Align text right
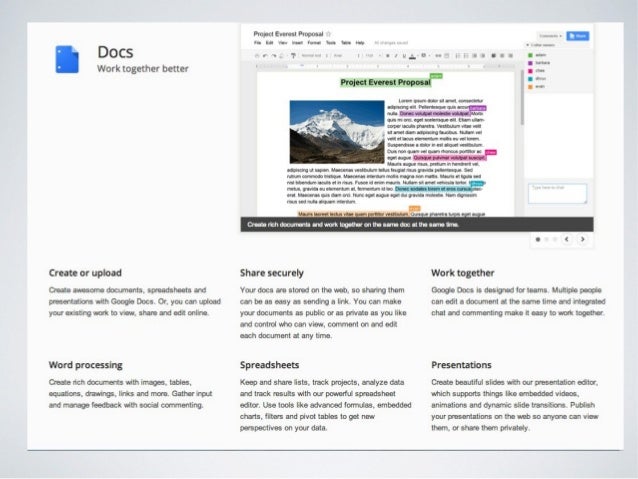 tap(510, 56)
